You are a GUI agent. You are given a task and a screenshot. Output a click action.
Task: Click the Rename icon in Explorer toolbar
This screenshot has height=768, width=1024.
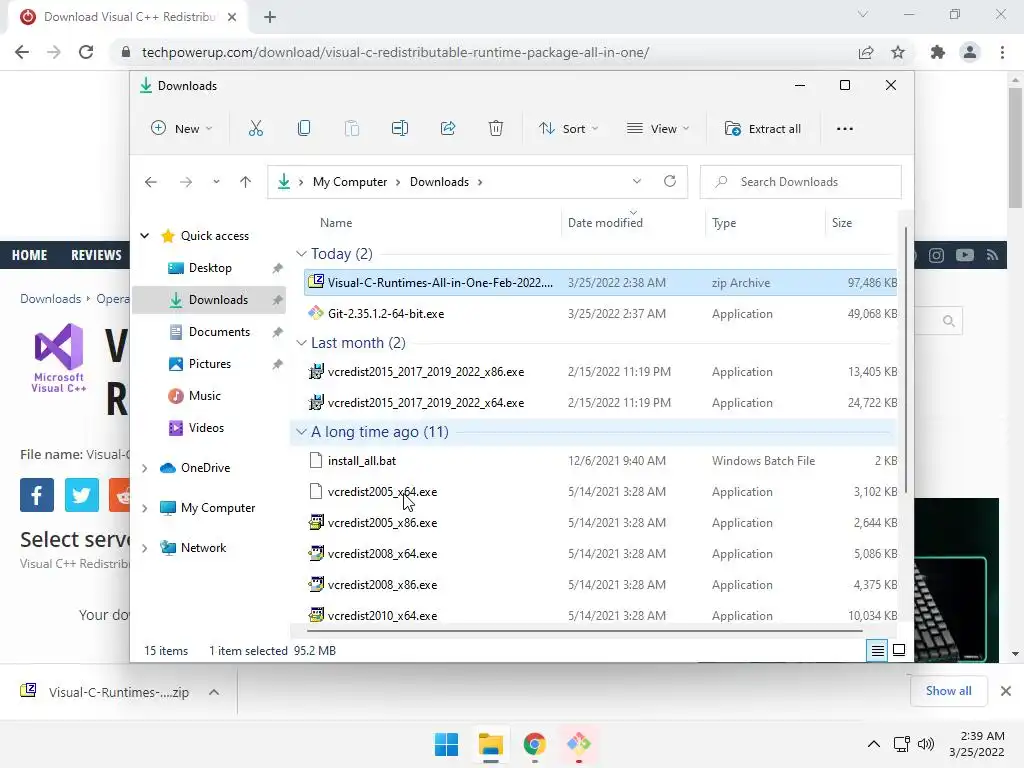(400, 129)
